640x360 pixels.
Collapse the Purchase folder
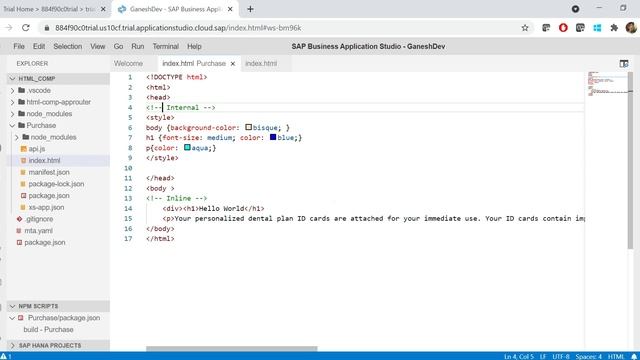coord(12,125)
